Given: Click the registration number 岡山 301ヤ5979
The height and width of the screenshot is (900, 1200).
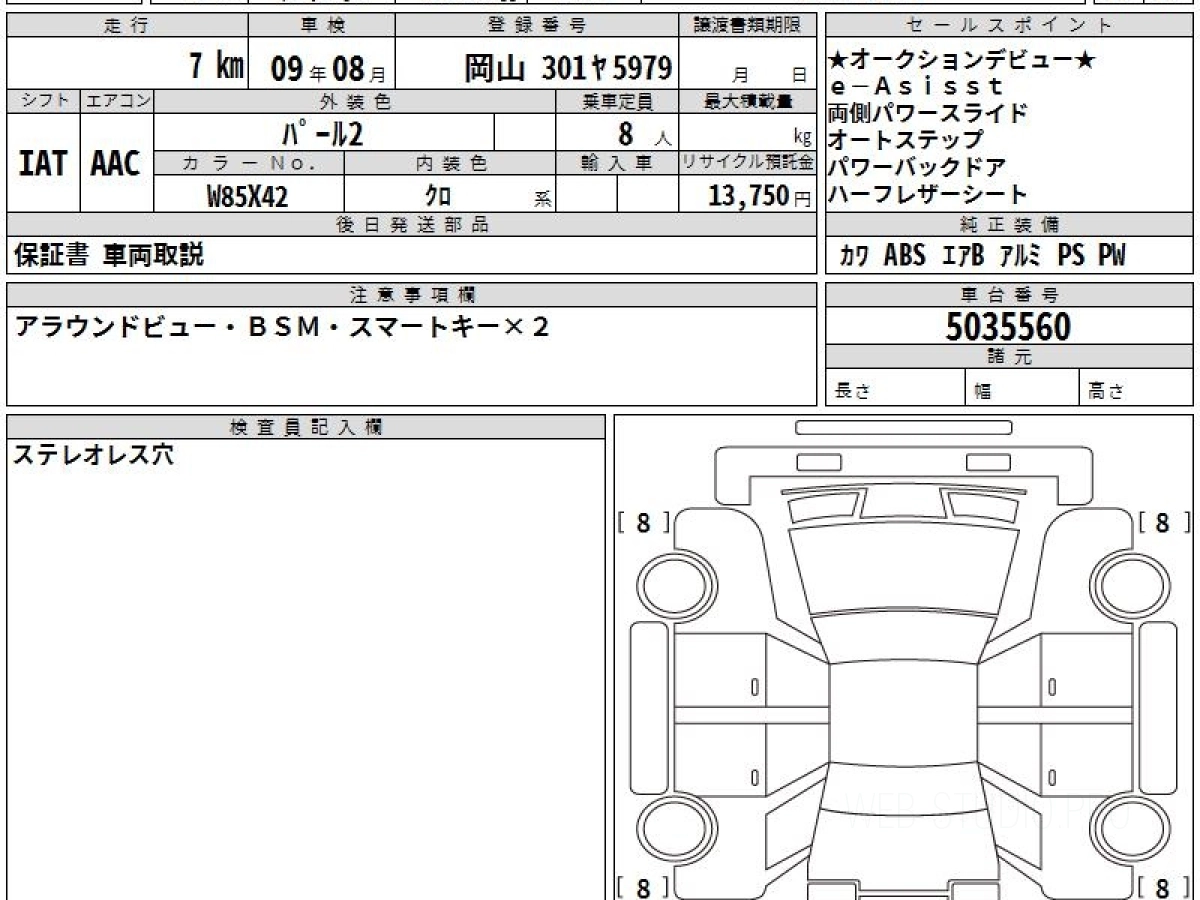Looking at the screenshot, I should (x=567, y=68).
